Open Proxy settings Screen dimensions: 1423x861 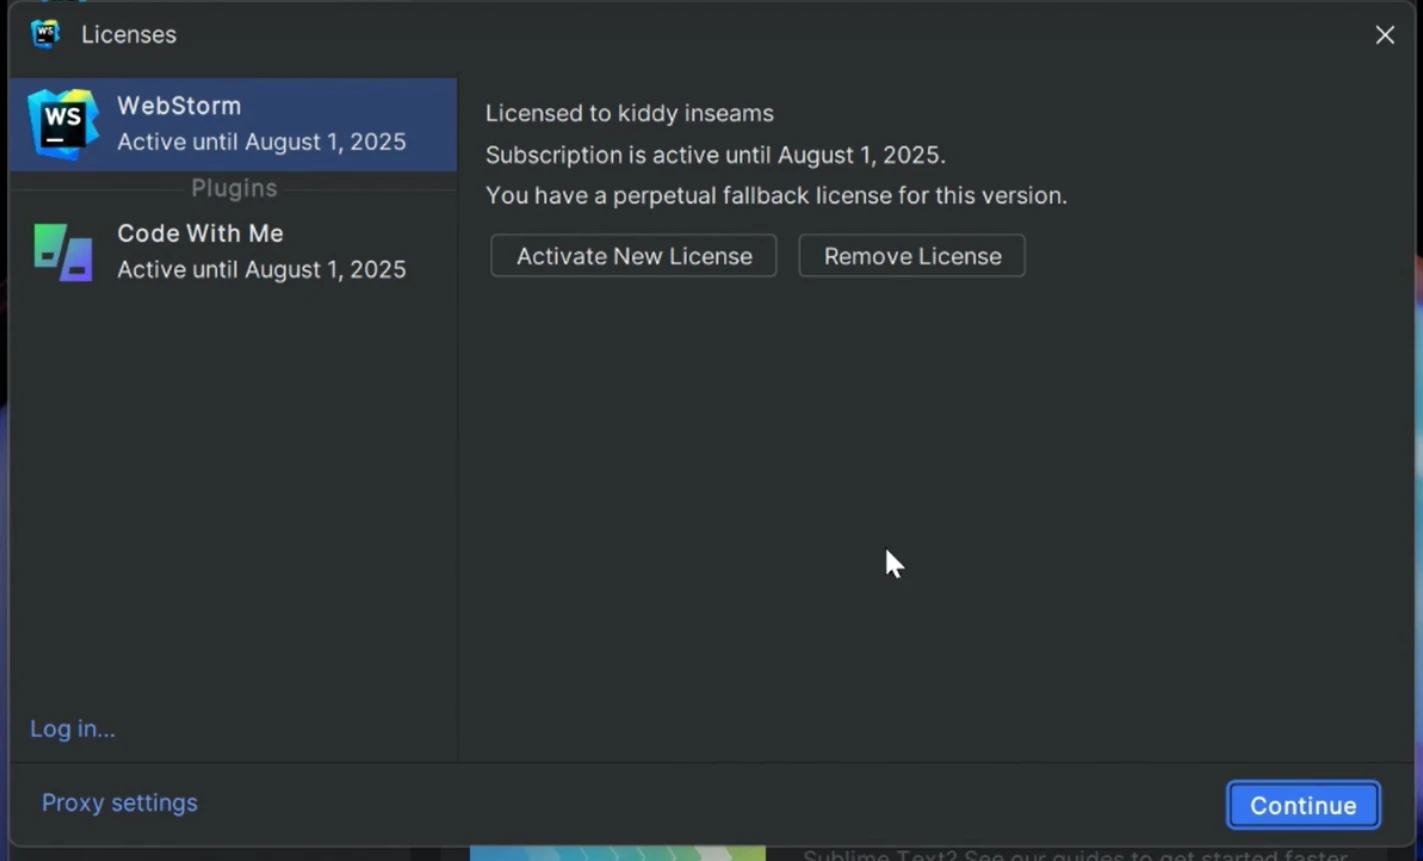pos(119,803)
